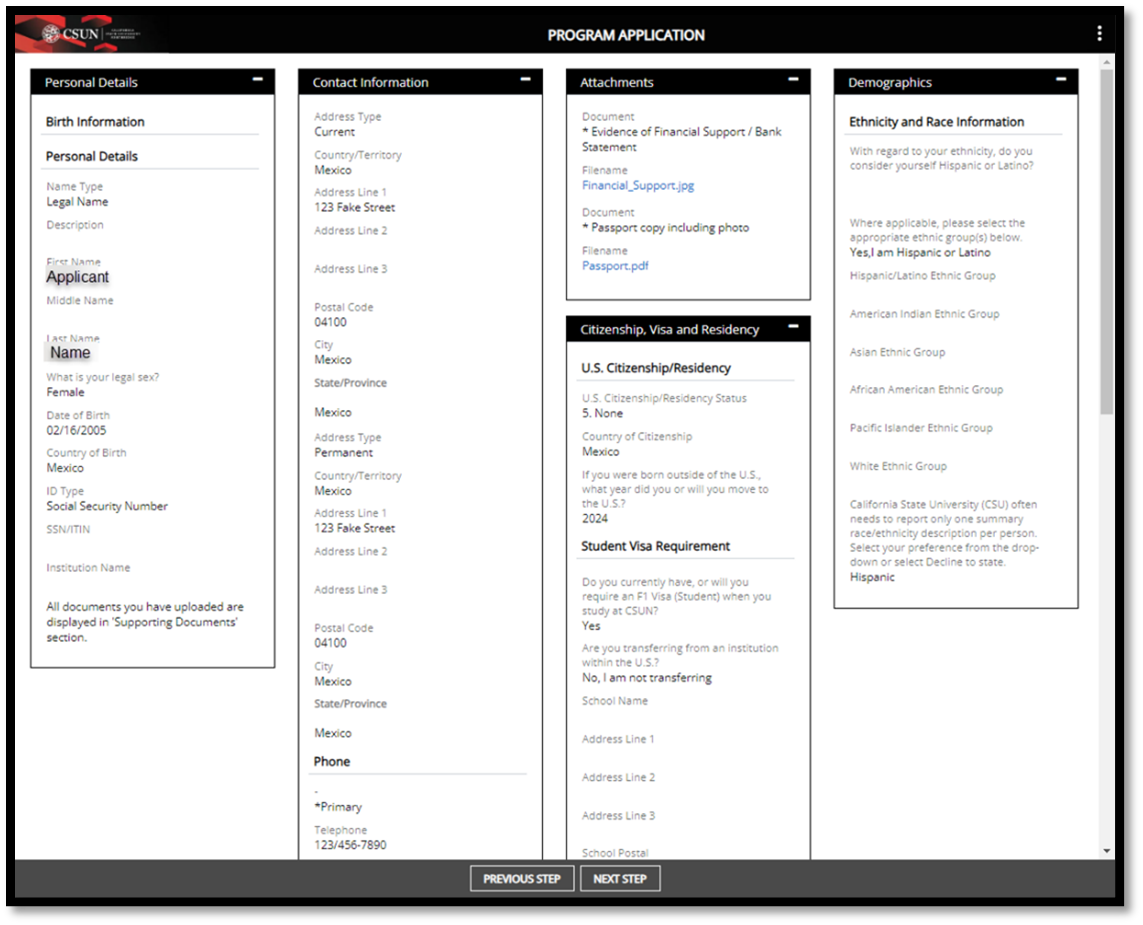Collapse the Contact Information panel

coord(526,78)
